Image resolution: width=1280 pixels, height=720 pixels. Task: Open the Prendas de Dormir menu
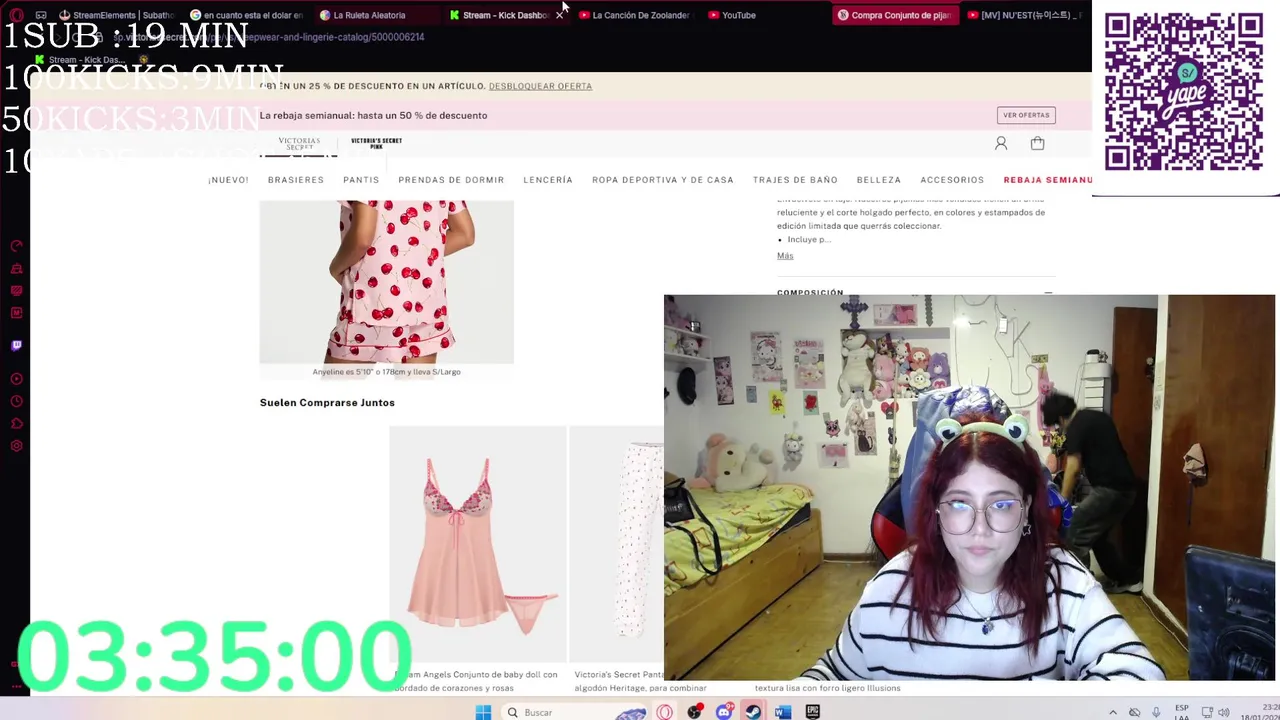click(x=451, y=180)
